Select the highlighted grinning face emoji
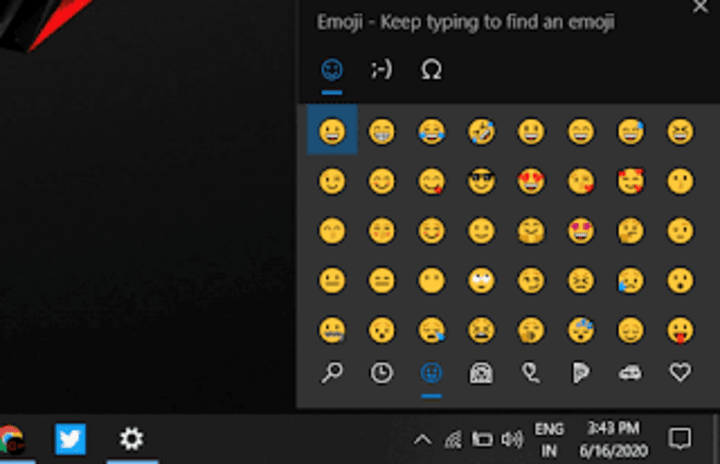720x464 pixels. pos(332,130)
